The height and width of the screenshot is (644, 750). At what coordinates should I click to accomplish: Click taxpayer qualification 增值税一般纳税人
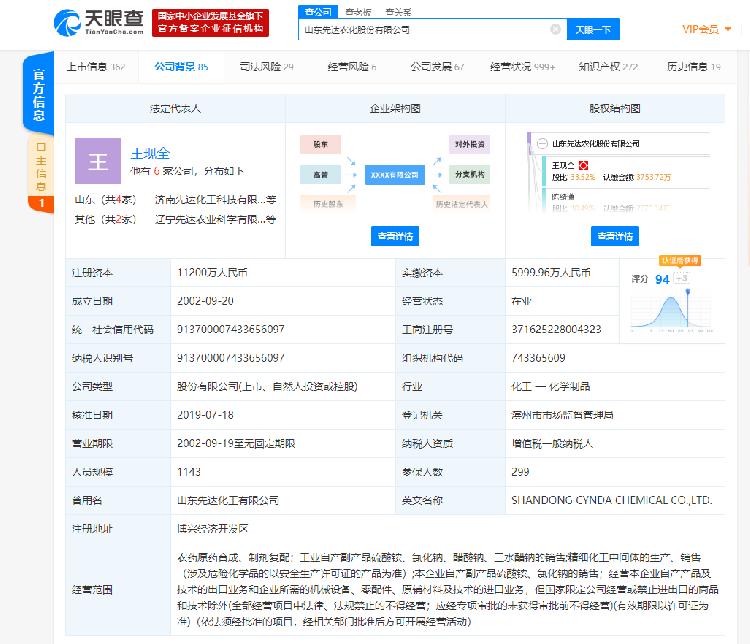click(x=552, y=444)
